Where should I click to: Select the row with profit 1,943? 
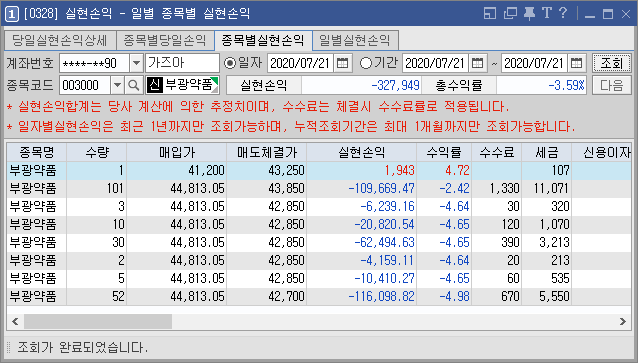click(x=319, y=171)
